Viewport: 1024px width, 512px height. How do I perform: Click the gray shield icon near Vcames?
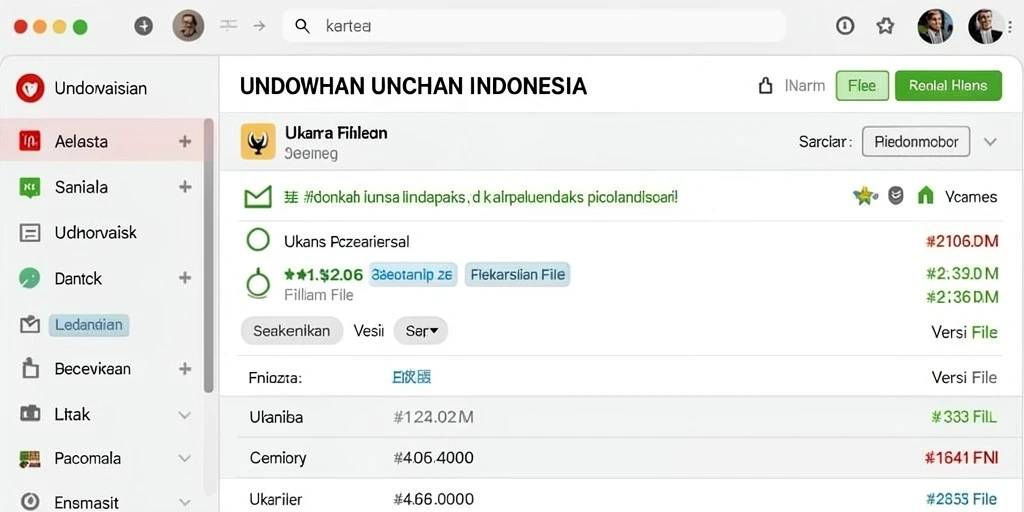(896, 195)
